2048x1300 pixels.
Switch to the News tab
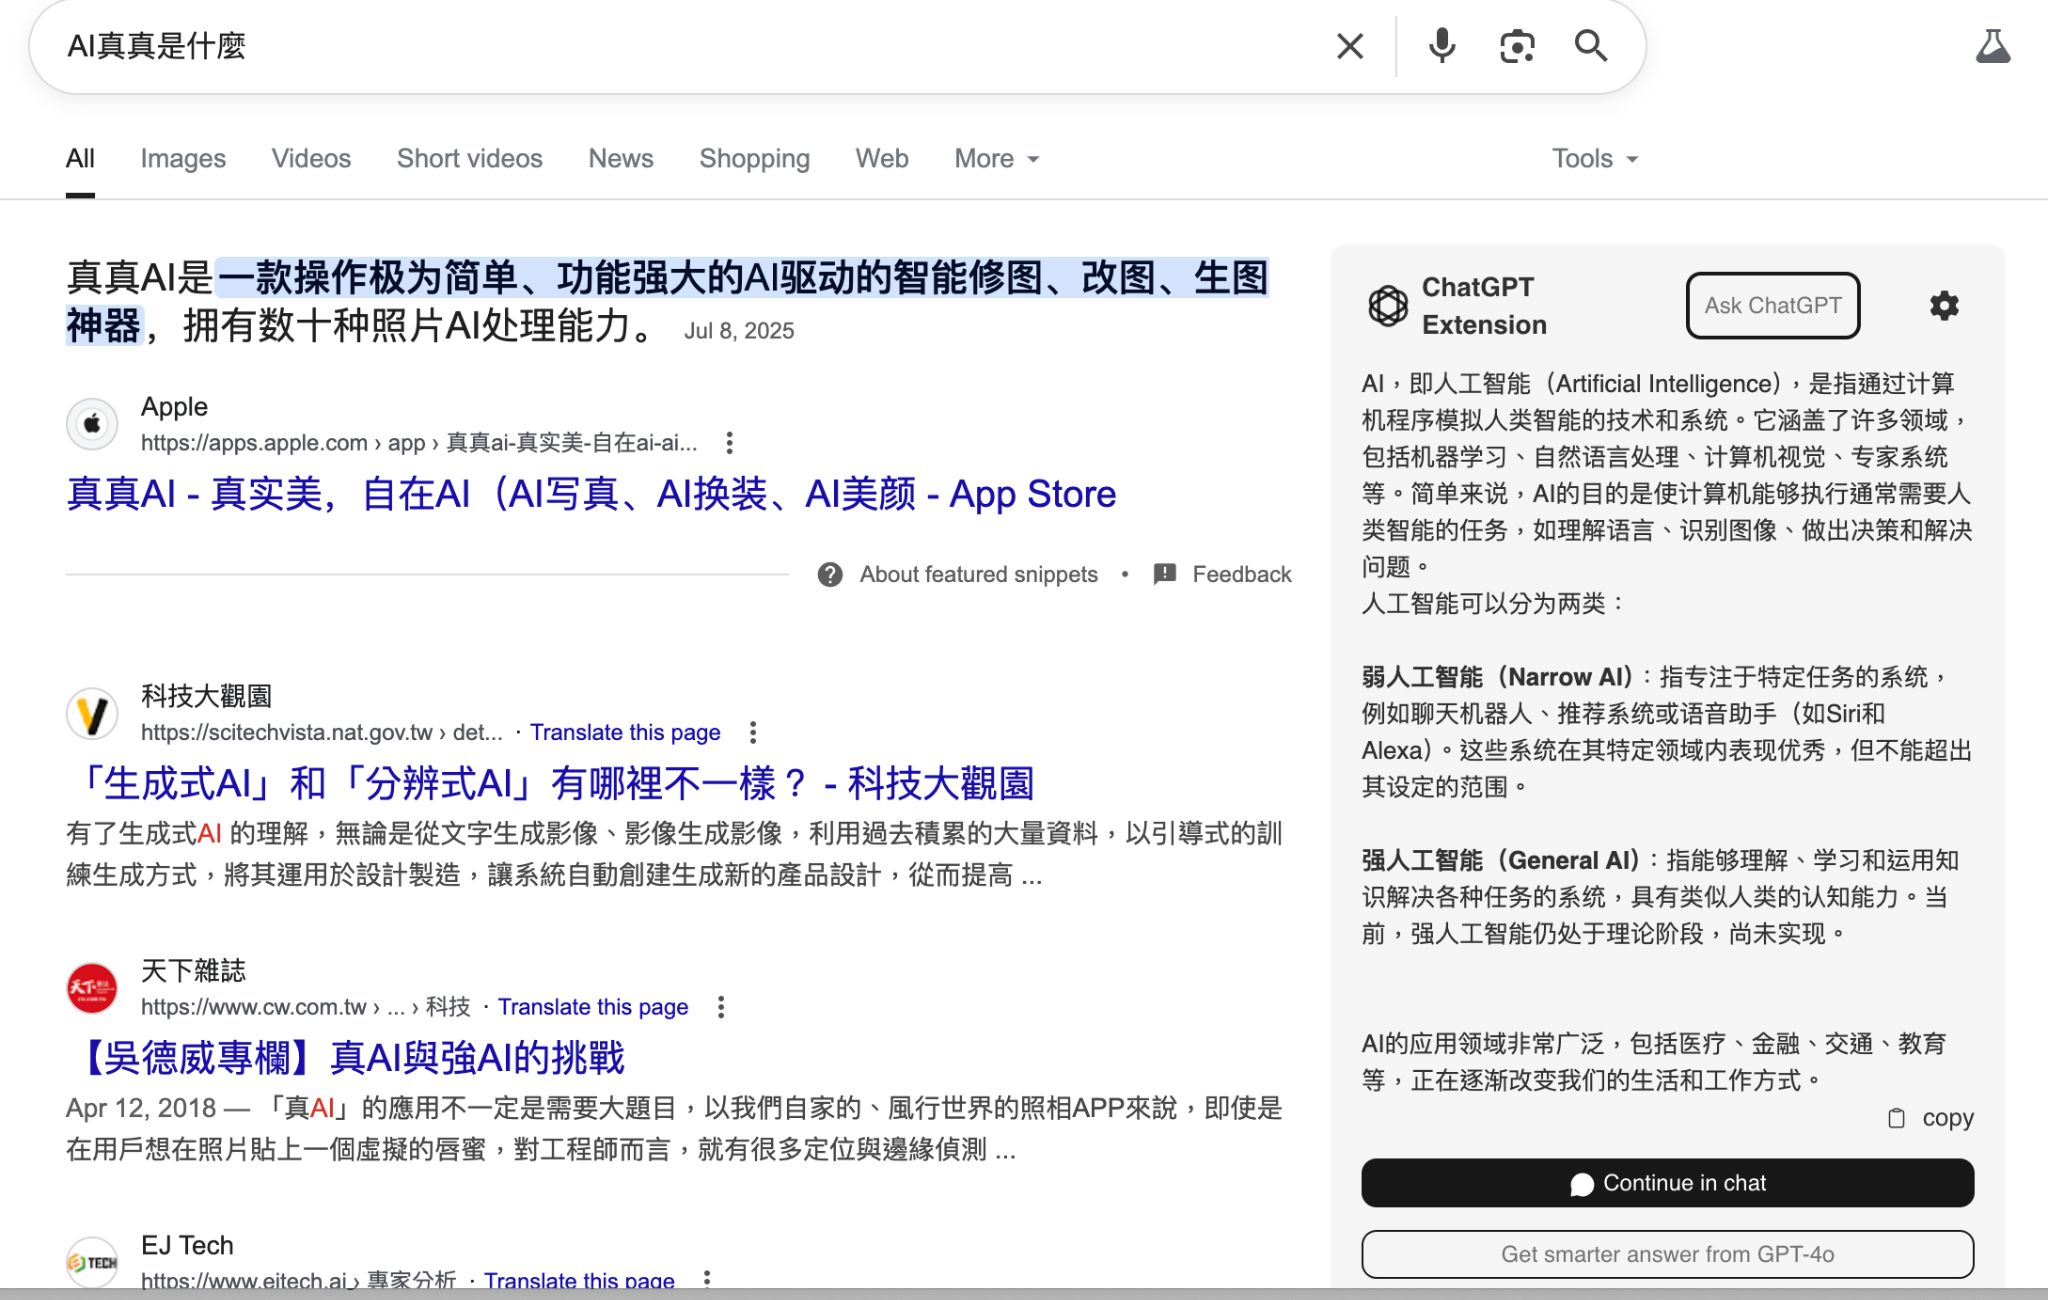coord(620,159)
